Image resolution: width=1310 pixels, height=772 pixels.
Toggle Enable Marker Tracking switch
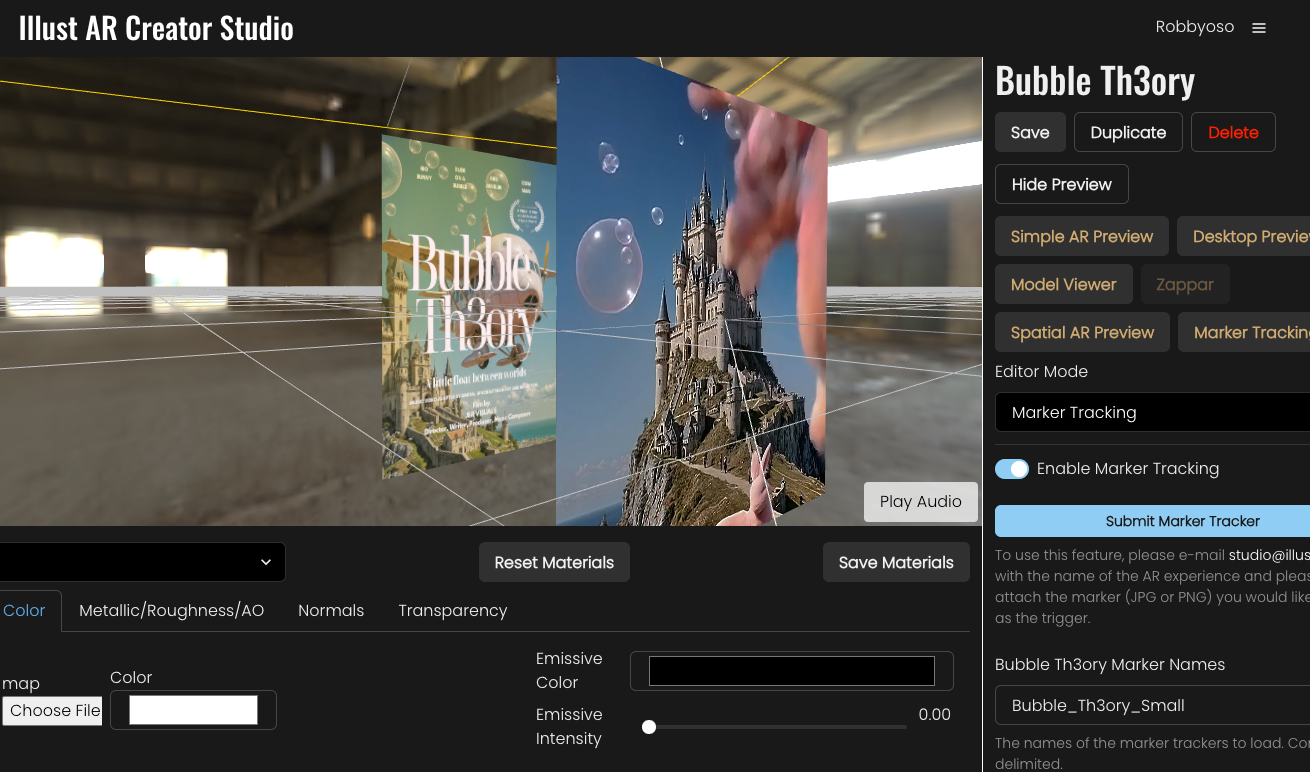click(x=1012, y=469)
